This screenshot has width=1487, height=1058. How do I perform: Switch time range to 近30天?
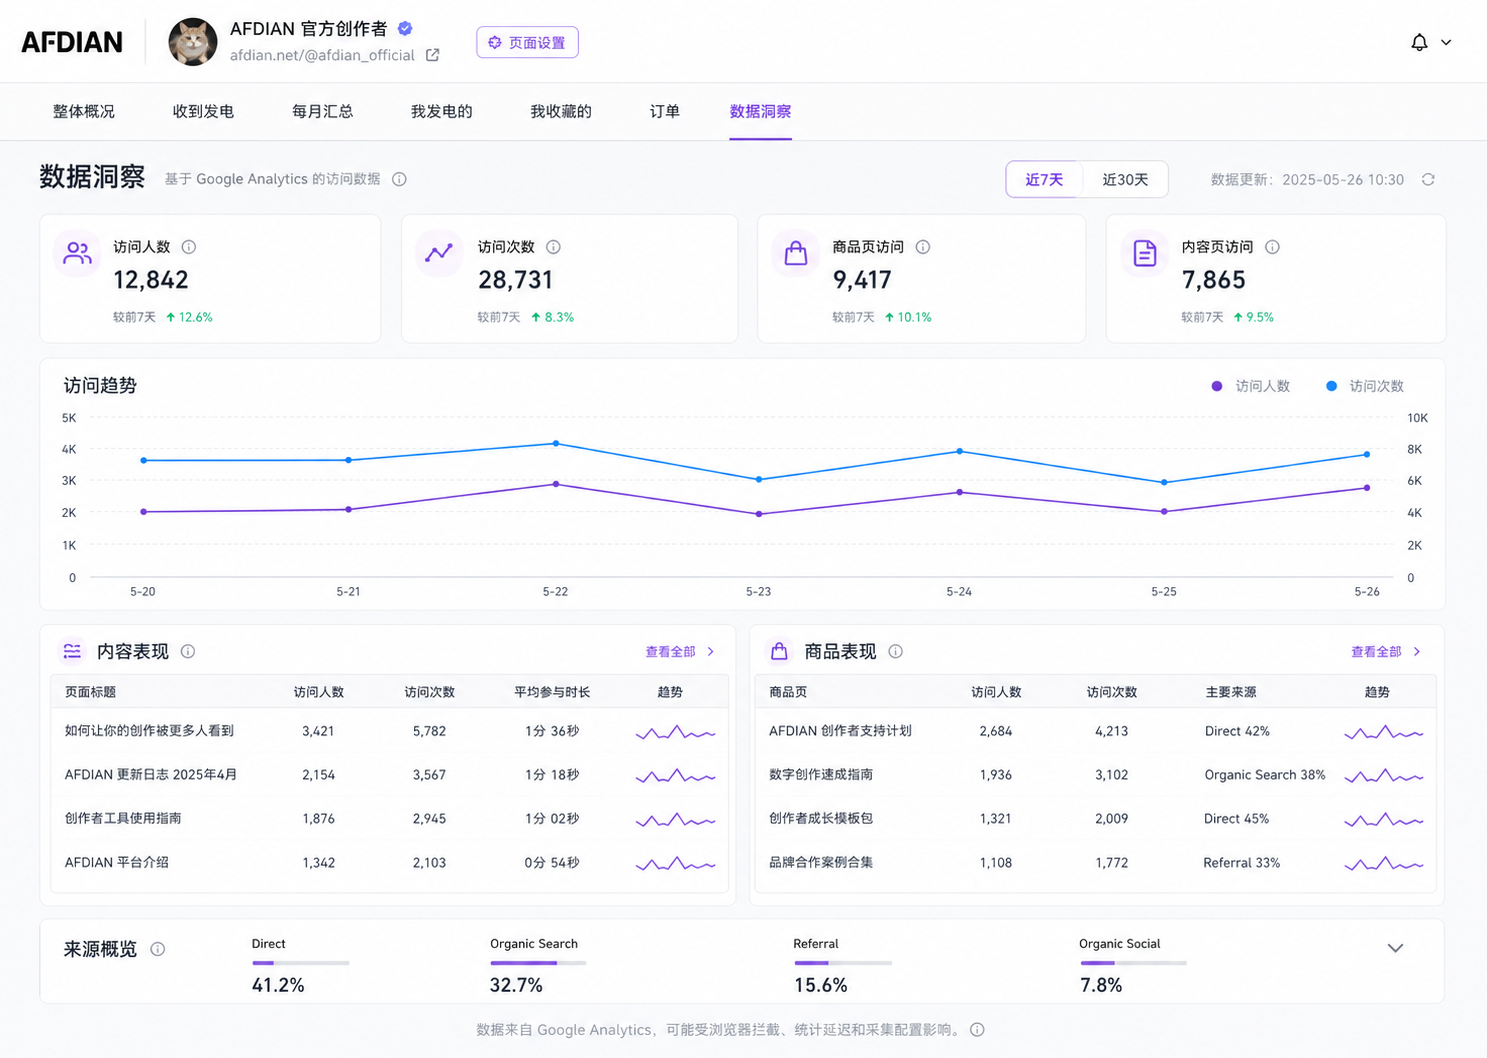(1125, 180)
